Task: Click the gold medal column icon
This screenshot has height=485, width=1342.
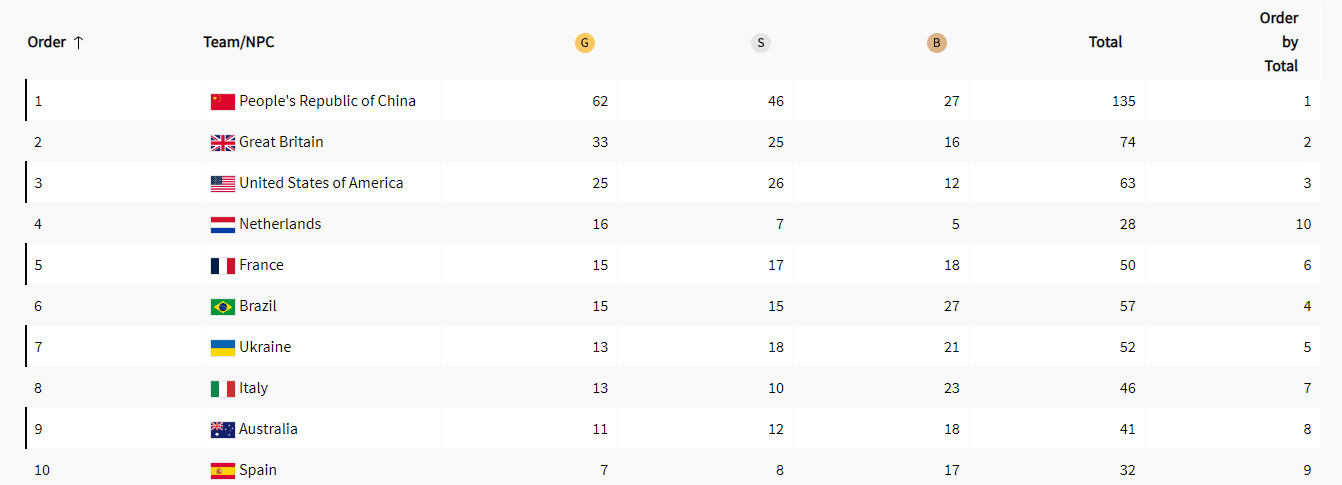Action: point(585,43)
